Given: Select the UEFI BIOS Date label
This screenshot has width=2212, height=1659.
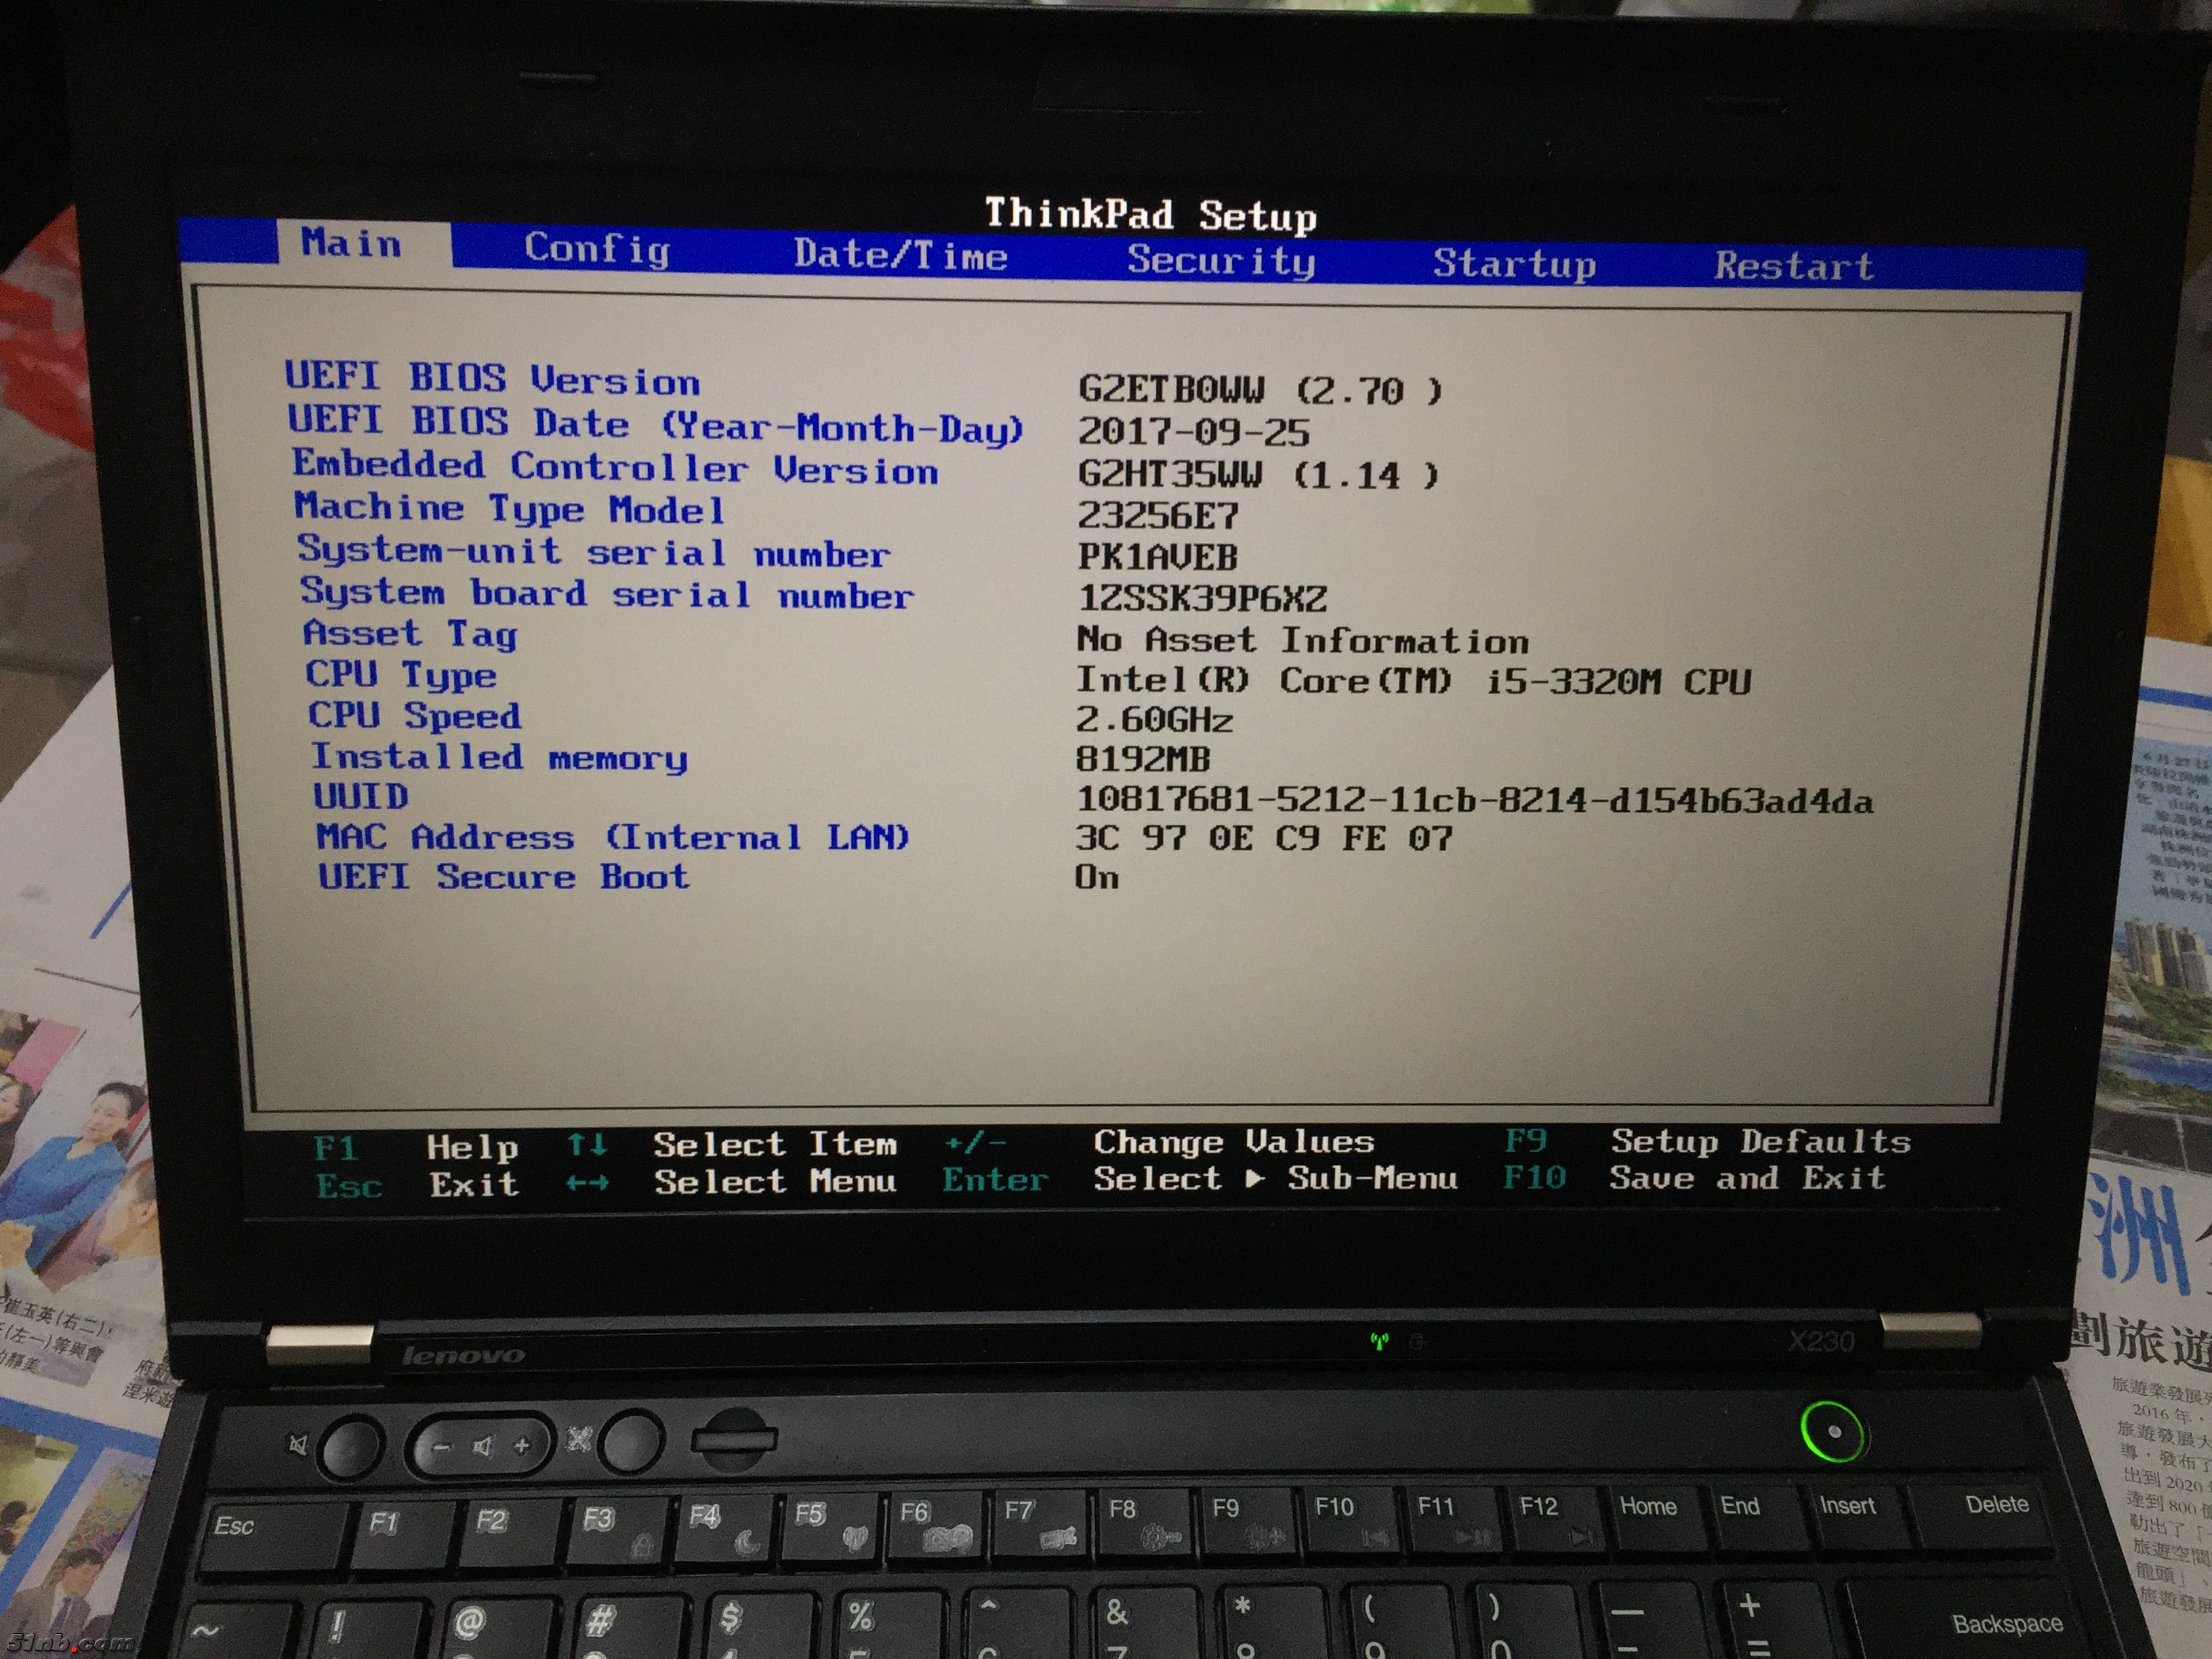Looking at the screenshot, I should [656, 425].
